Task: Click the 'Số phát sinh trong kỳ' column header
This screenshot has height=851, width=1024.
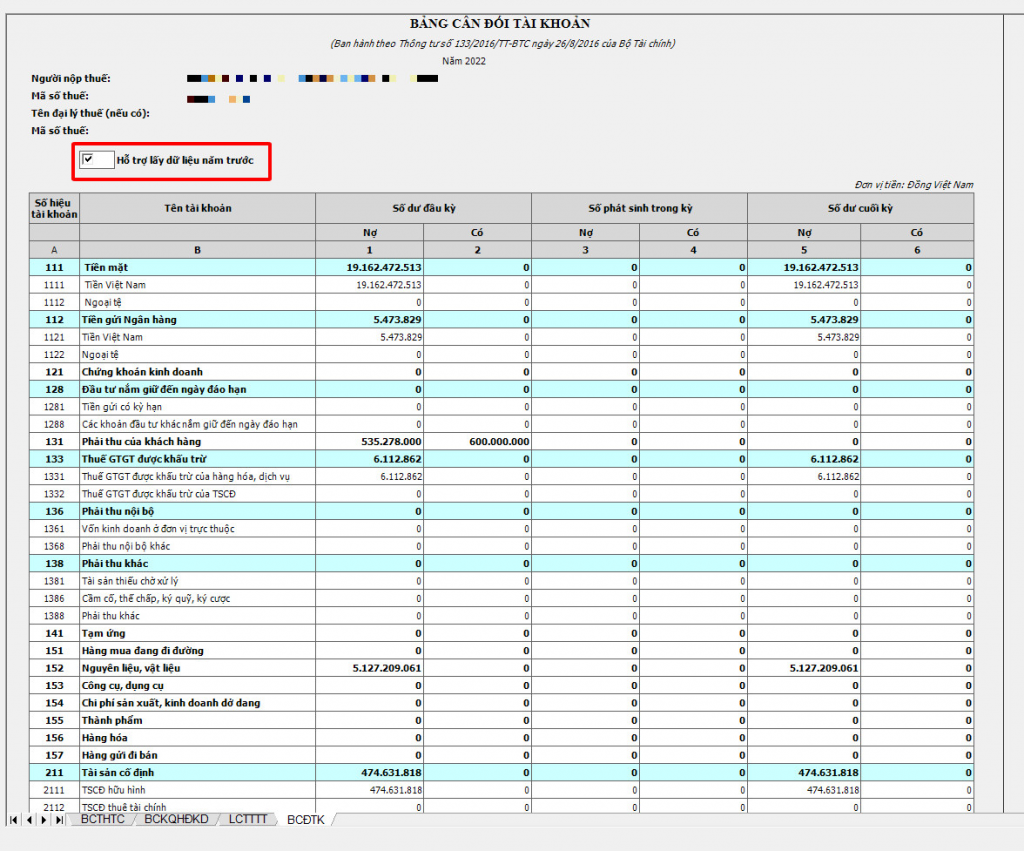Action: 639,208
